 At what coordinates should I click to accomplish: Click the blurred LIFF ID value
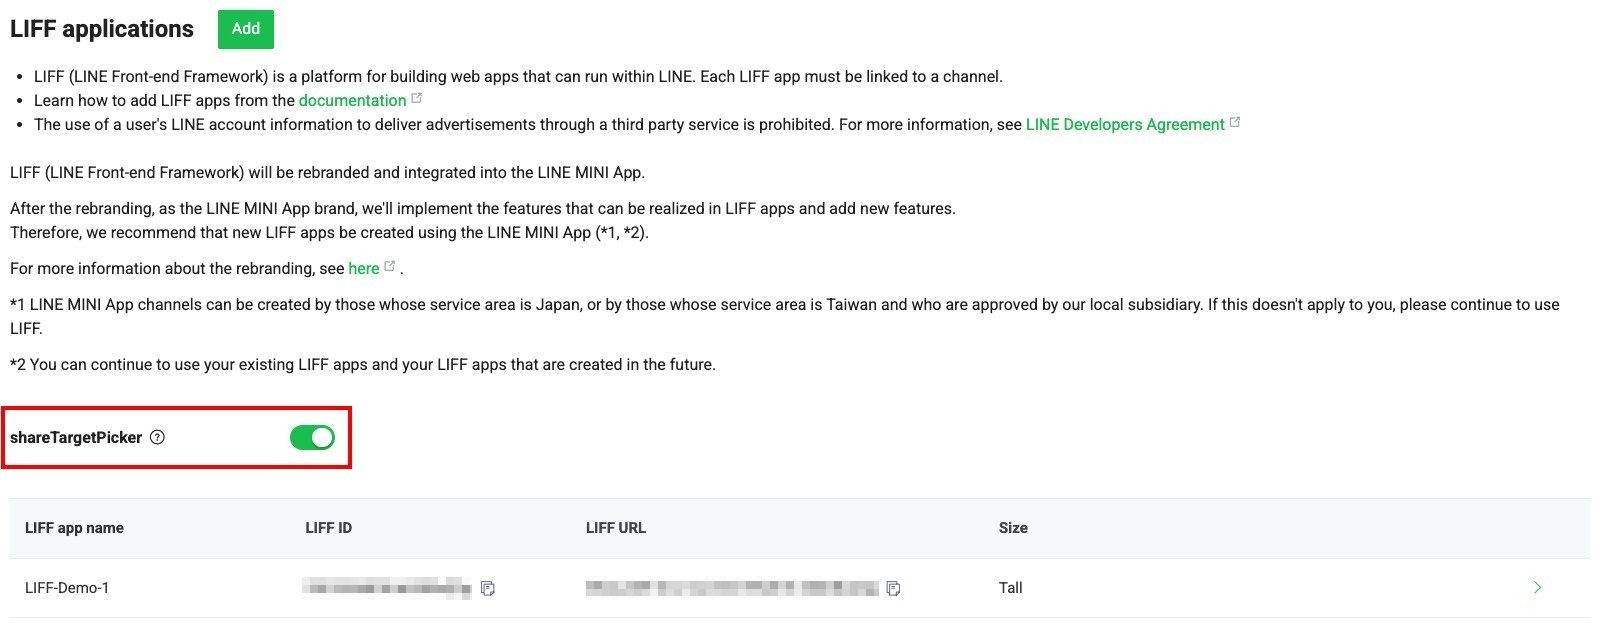387,588
